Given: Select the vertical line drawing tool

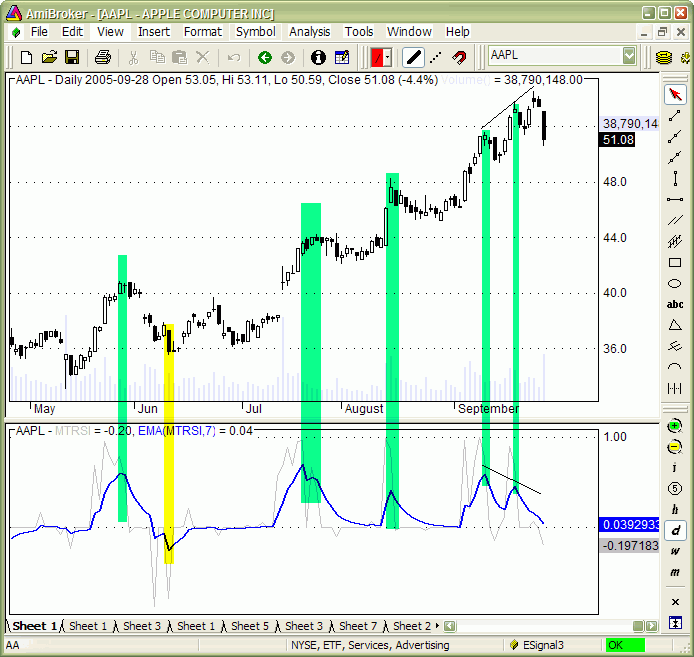Looking at the screenshot, I should (x=675, y=178).
